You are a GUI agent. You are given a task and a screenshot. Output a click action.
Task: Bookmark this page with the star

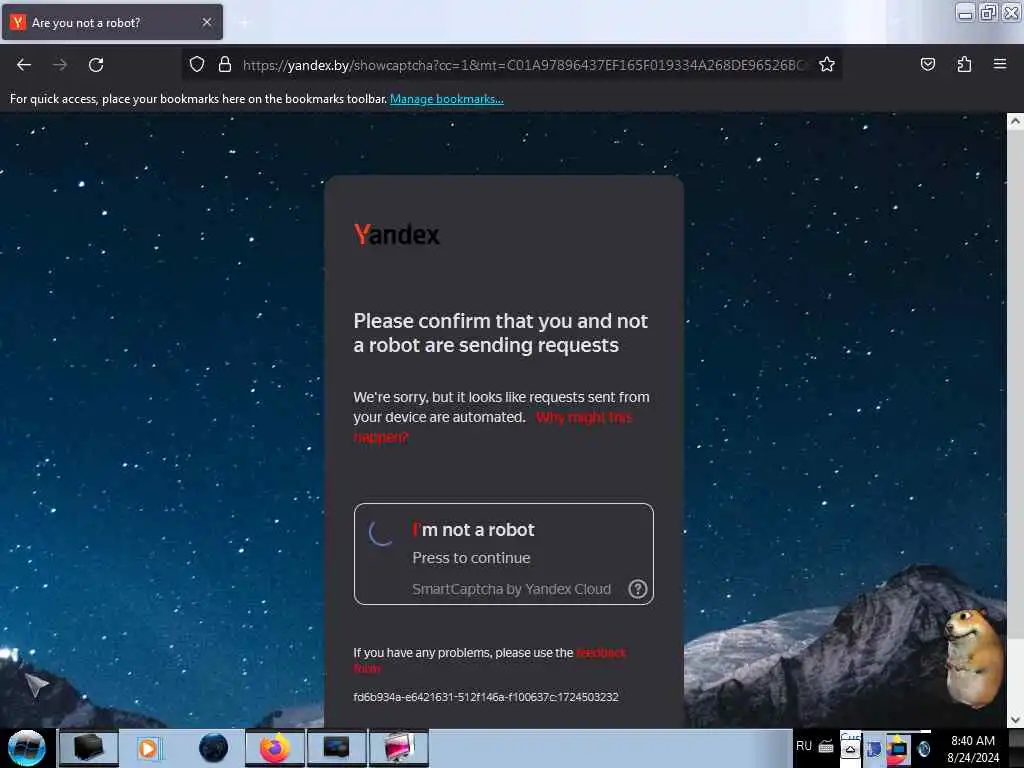coord(827,64)
